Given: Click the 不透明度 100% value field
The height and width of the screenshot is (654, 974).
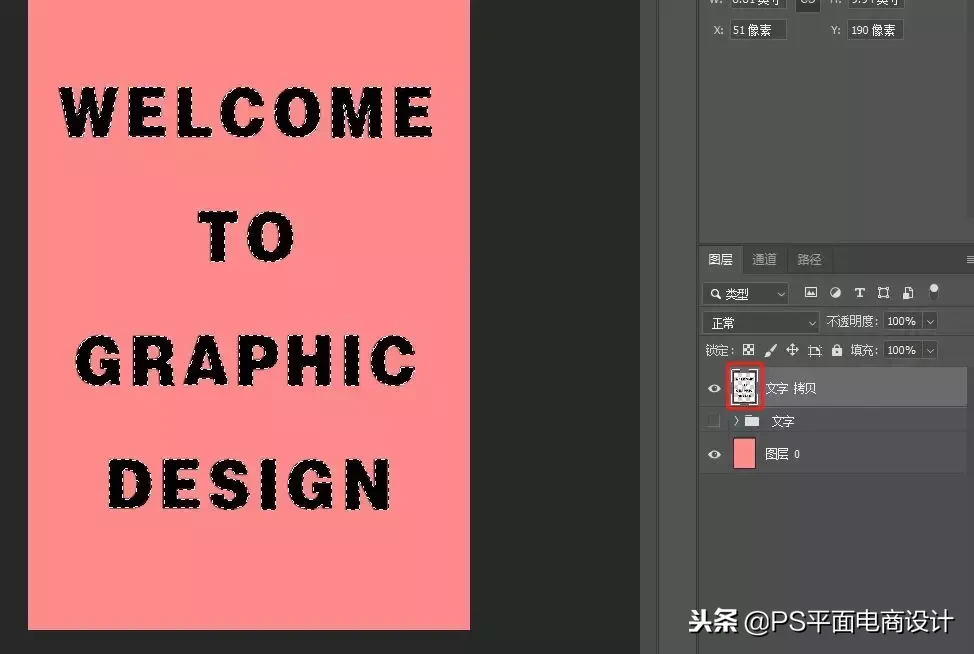Looking at the screenshot, I should click(x=903, y=321).
